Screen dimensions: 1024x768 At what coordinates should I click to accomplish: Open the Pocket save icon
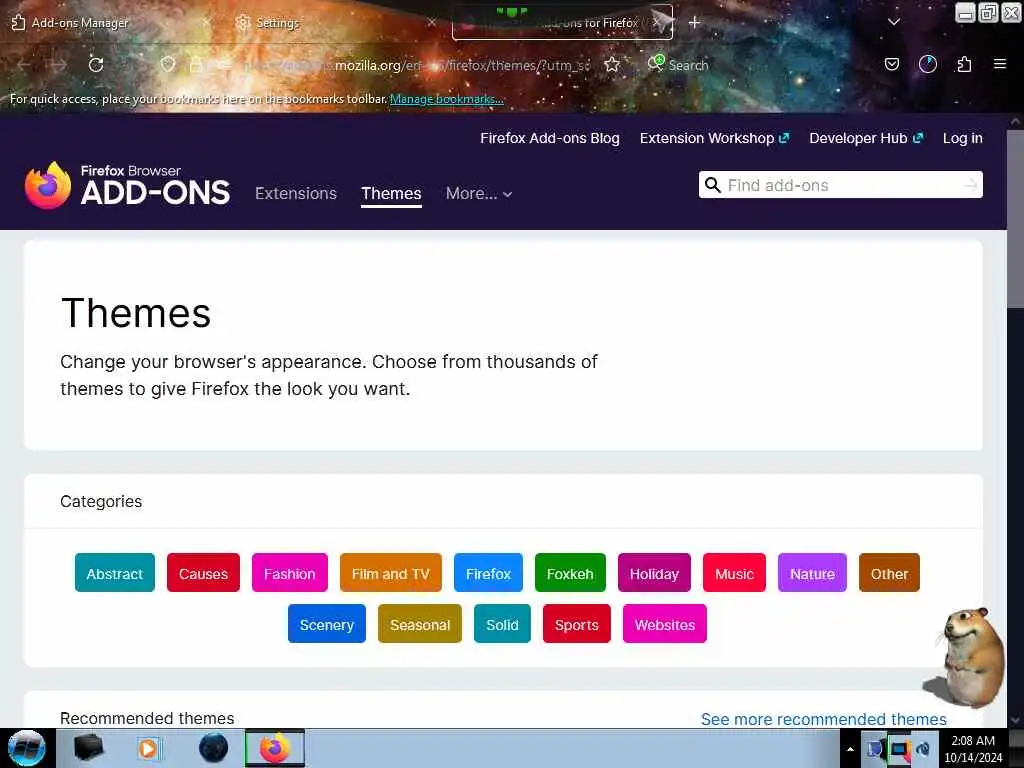[x=892, y=64]
